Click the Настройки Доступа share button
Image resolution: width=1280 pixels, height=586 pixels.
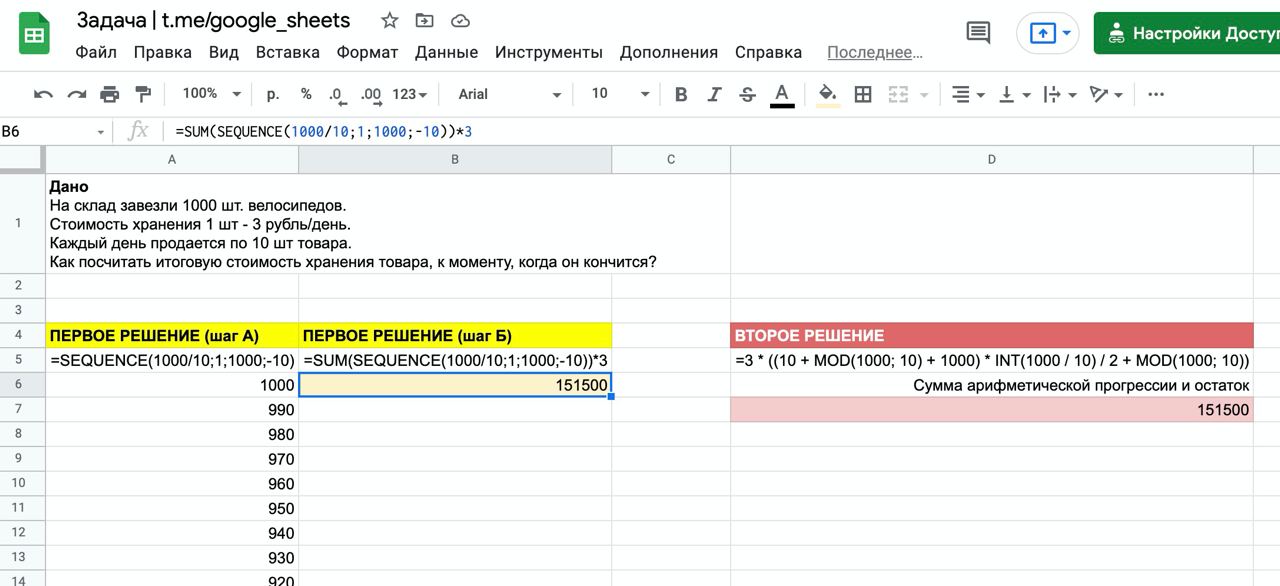click(1187, 33)
